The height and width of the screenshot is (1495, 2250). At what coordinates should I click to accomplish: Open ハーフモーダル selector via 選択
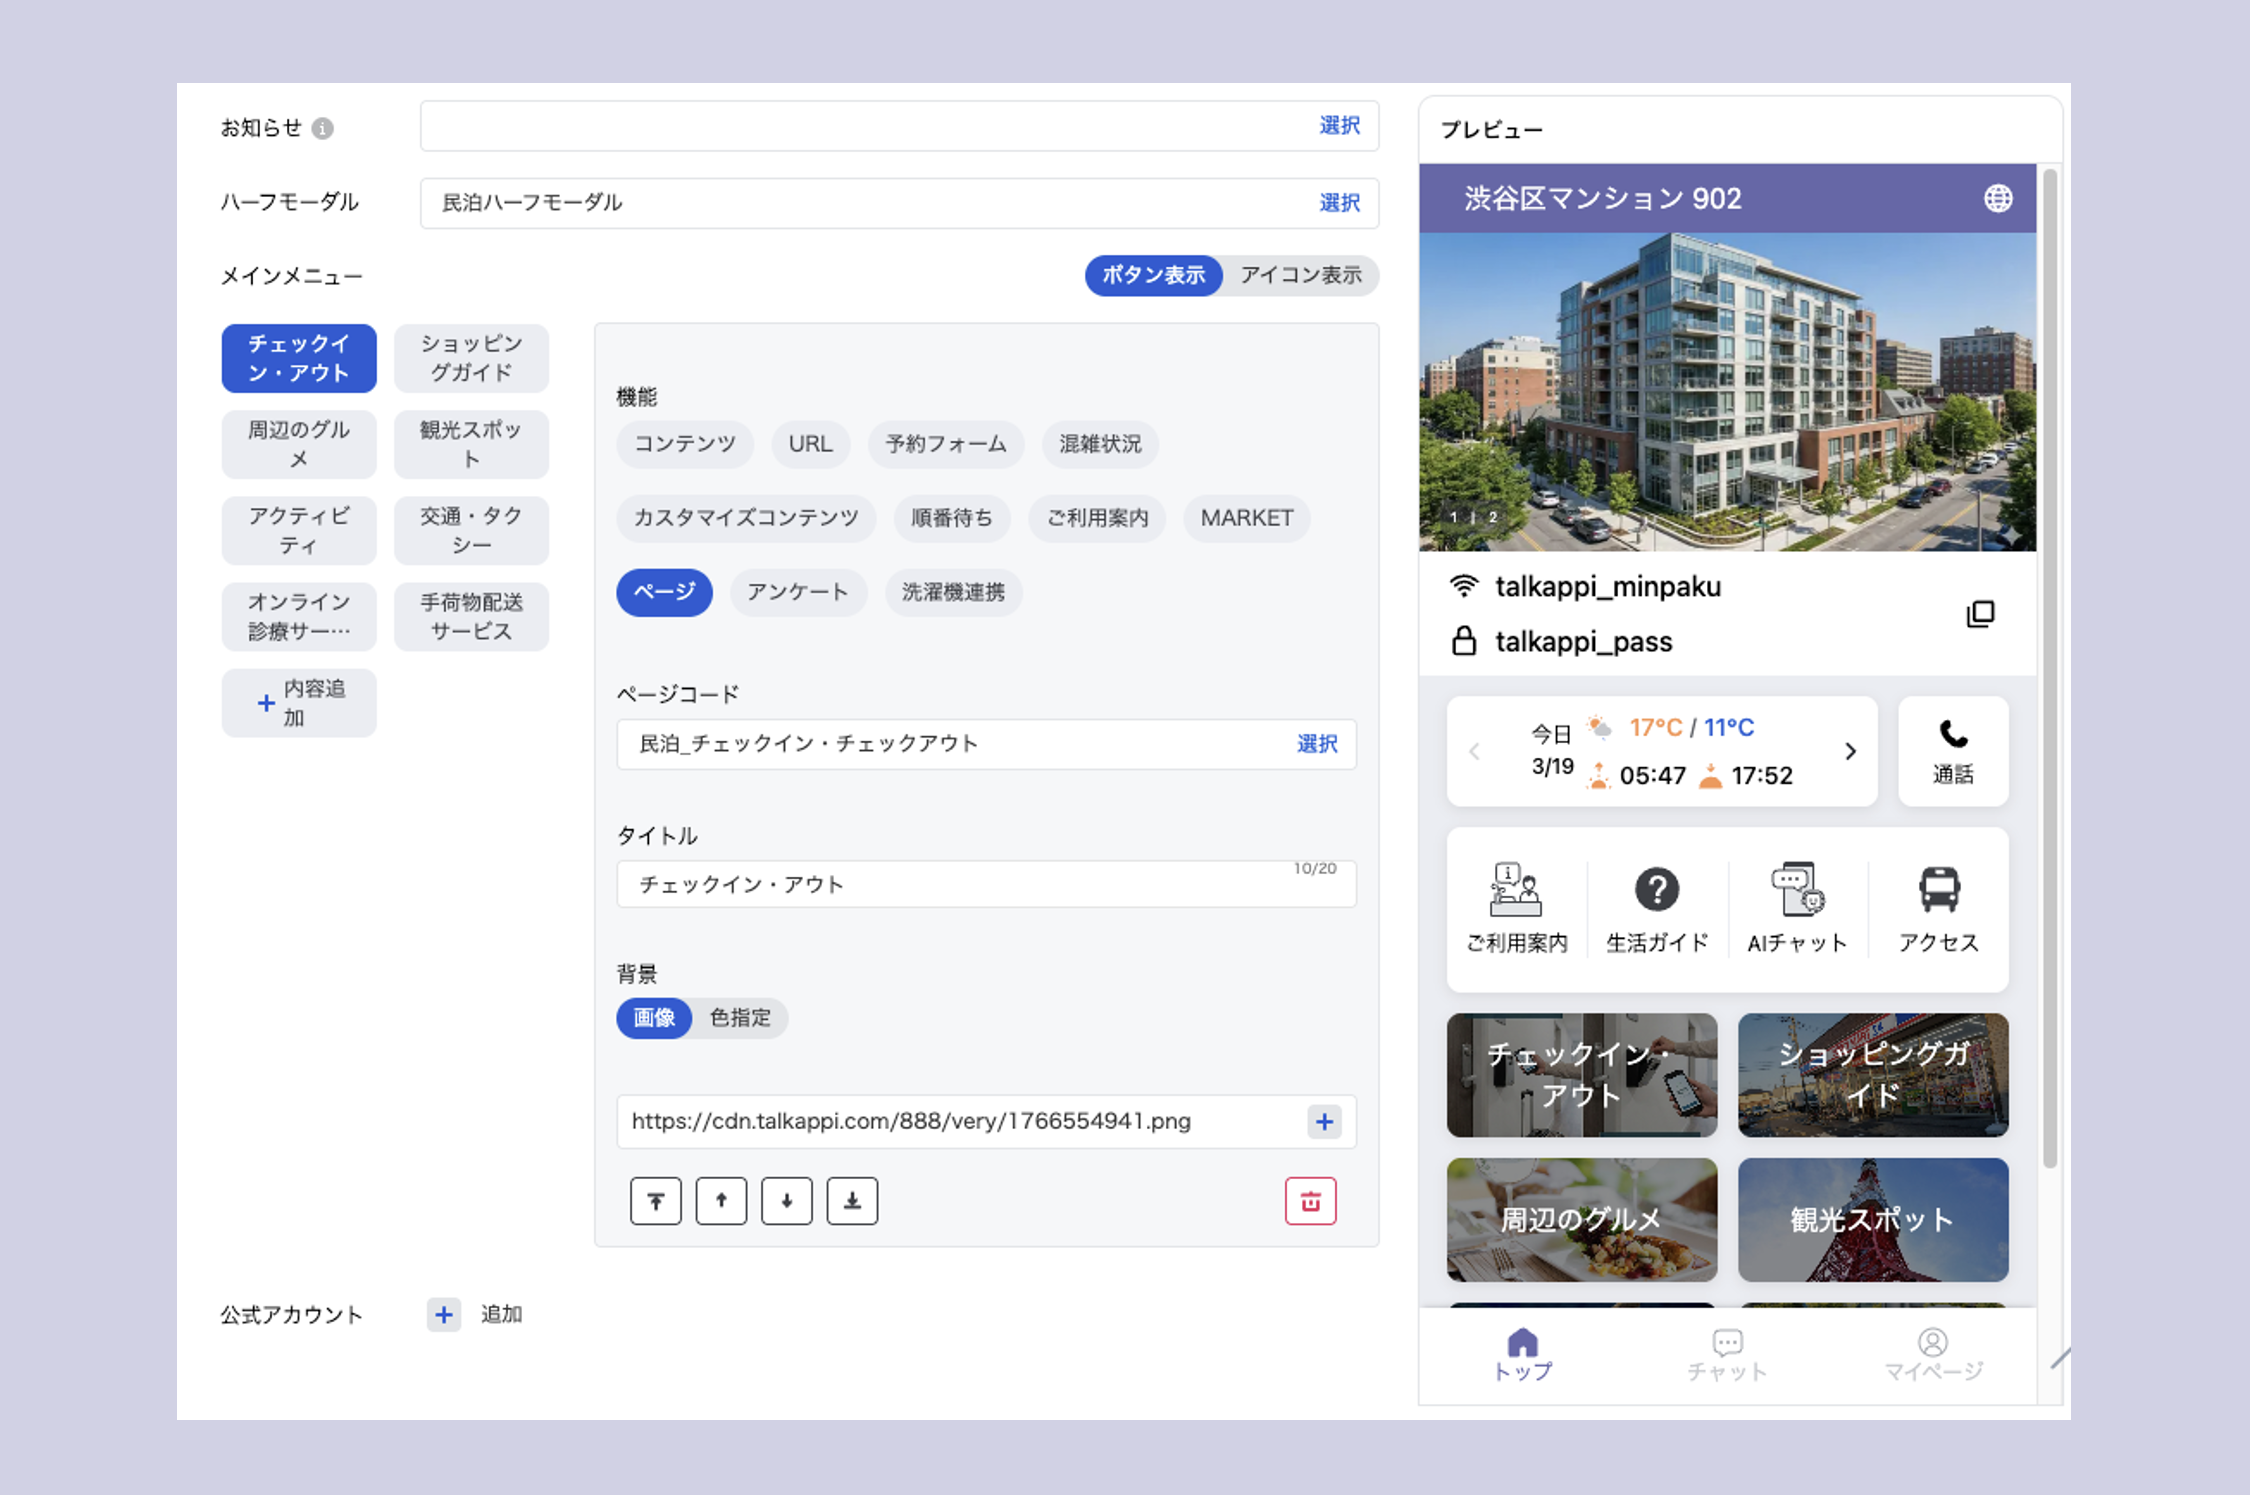pyautogui.click(x=1339, y=203)
